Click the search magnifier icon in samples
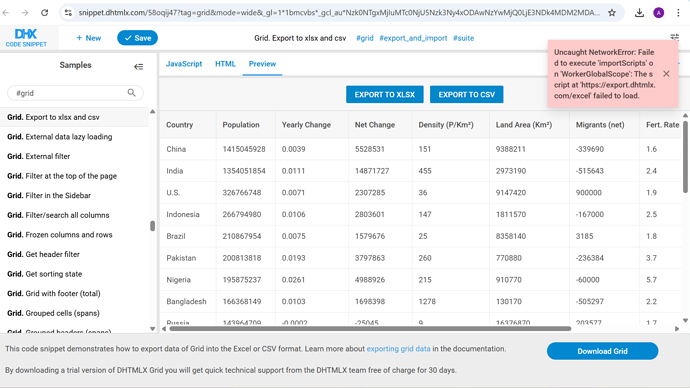The image size is (690, 388). pos(132,93)
